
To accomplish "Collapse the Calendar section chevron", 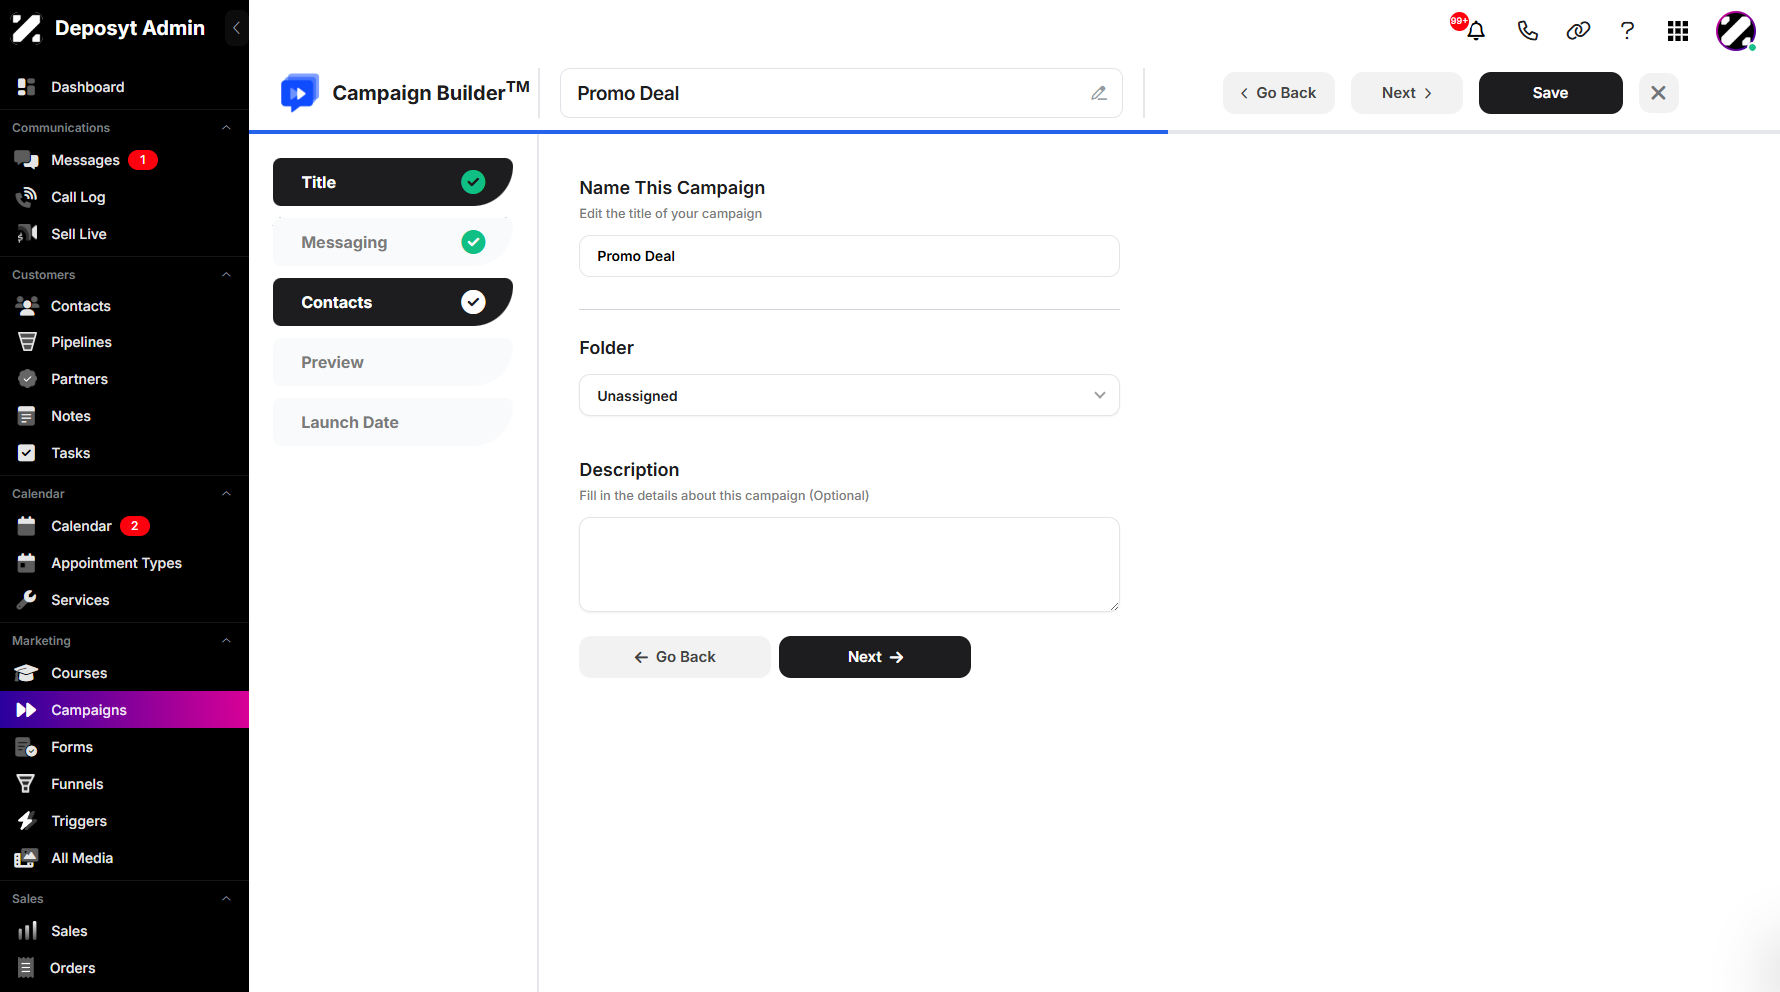I will click(x=226, y=494).
